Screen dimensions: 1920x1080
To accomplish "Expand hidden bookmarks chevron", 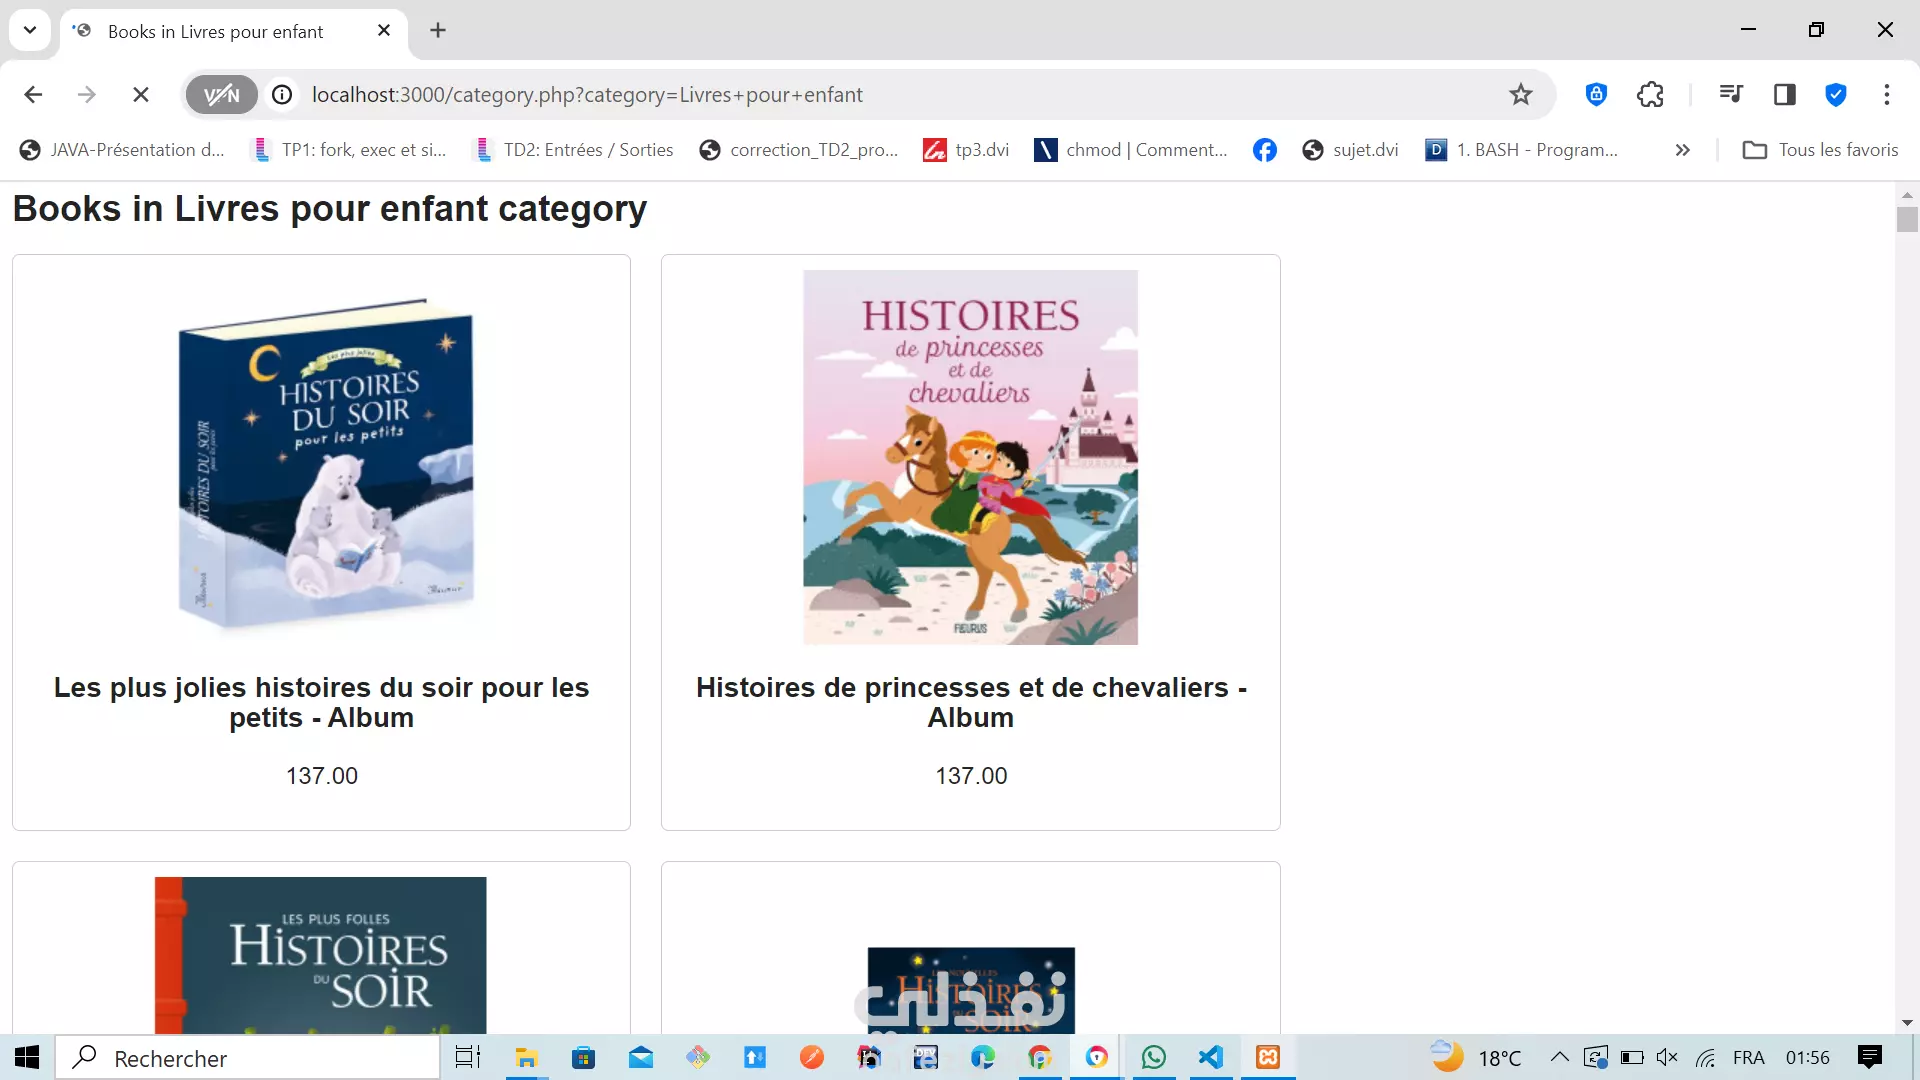I will pyautogui.click(x=1683, y=150).
